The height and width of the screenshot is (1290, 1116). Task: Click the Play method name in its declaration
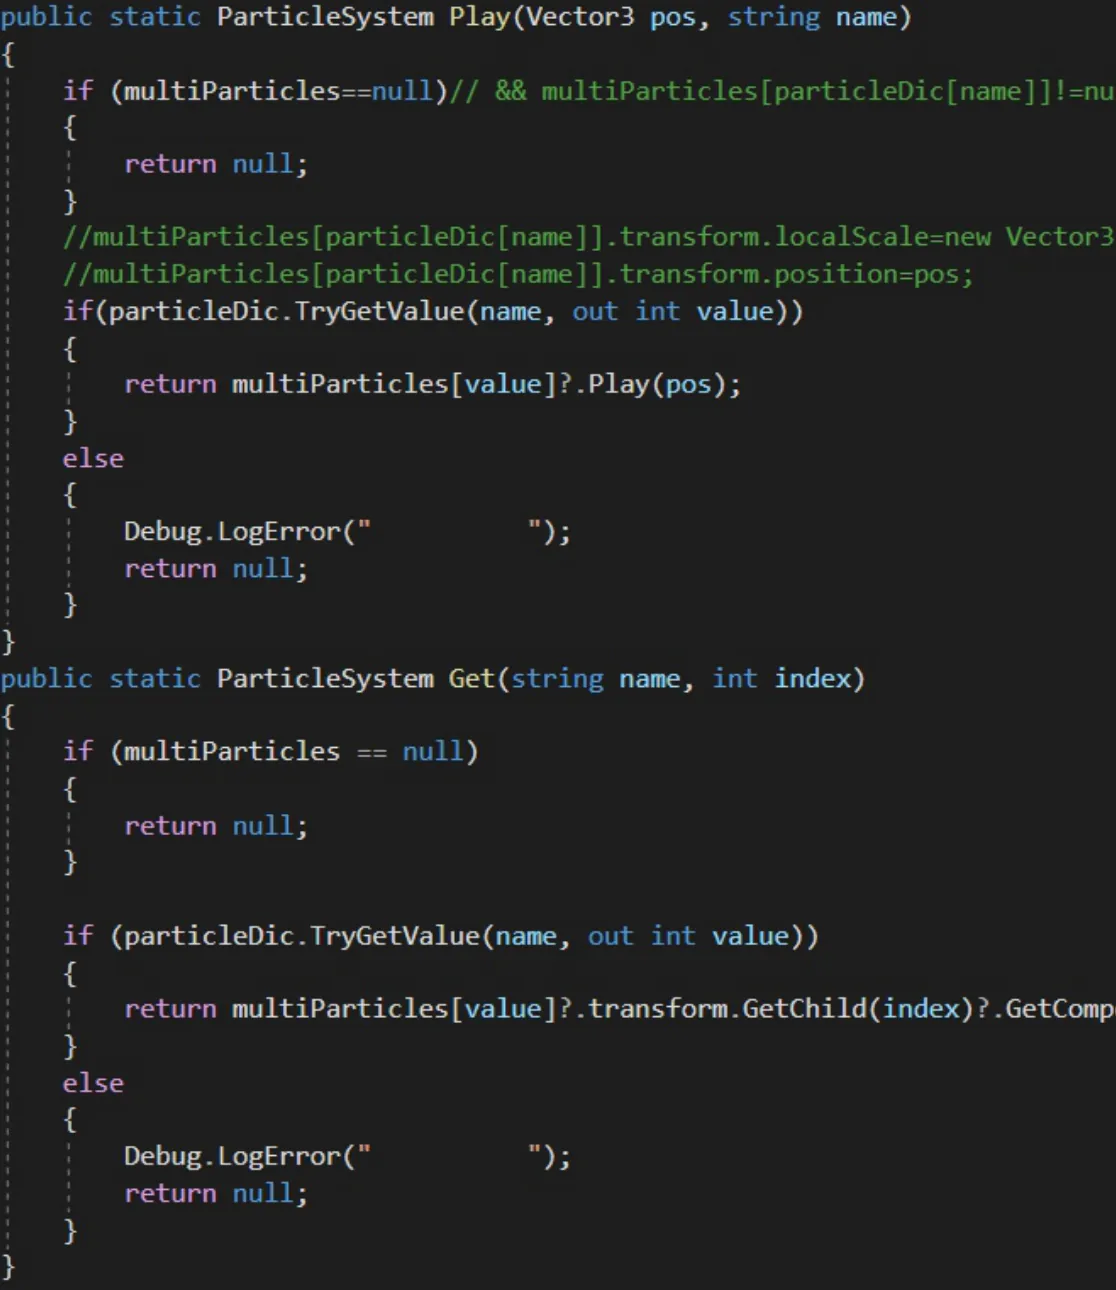point(479,17)
